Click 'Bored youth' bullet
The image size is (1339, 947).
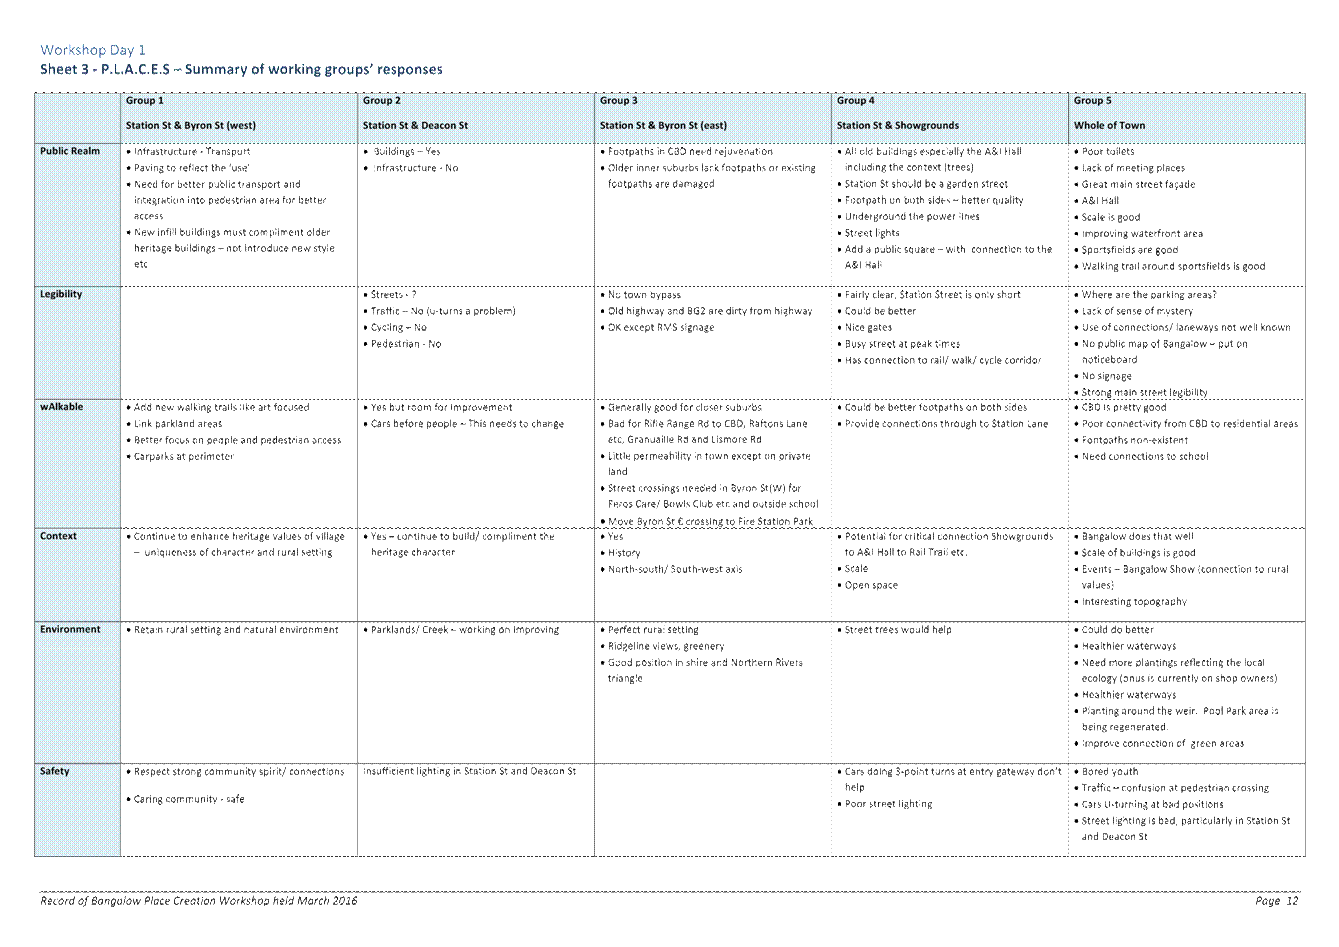[1107, 772]
